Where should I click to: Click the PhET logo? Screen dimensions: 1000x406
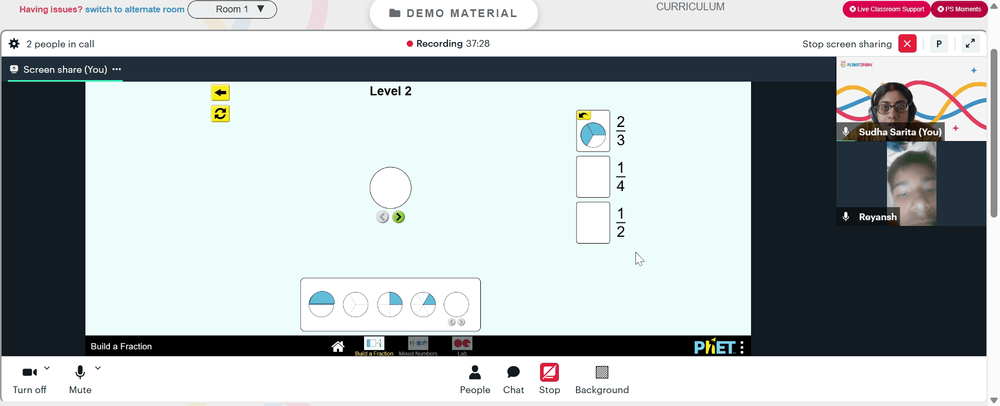point(714,347)
